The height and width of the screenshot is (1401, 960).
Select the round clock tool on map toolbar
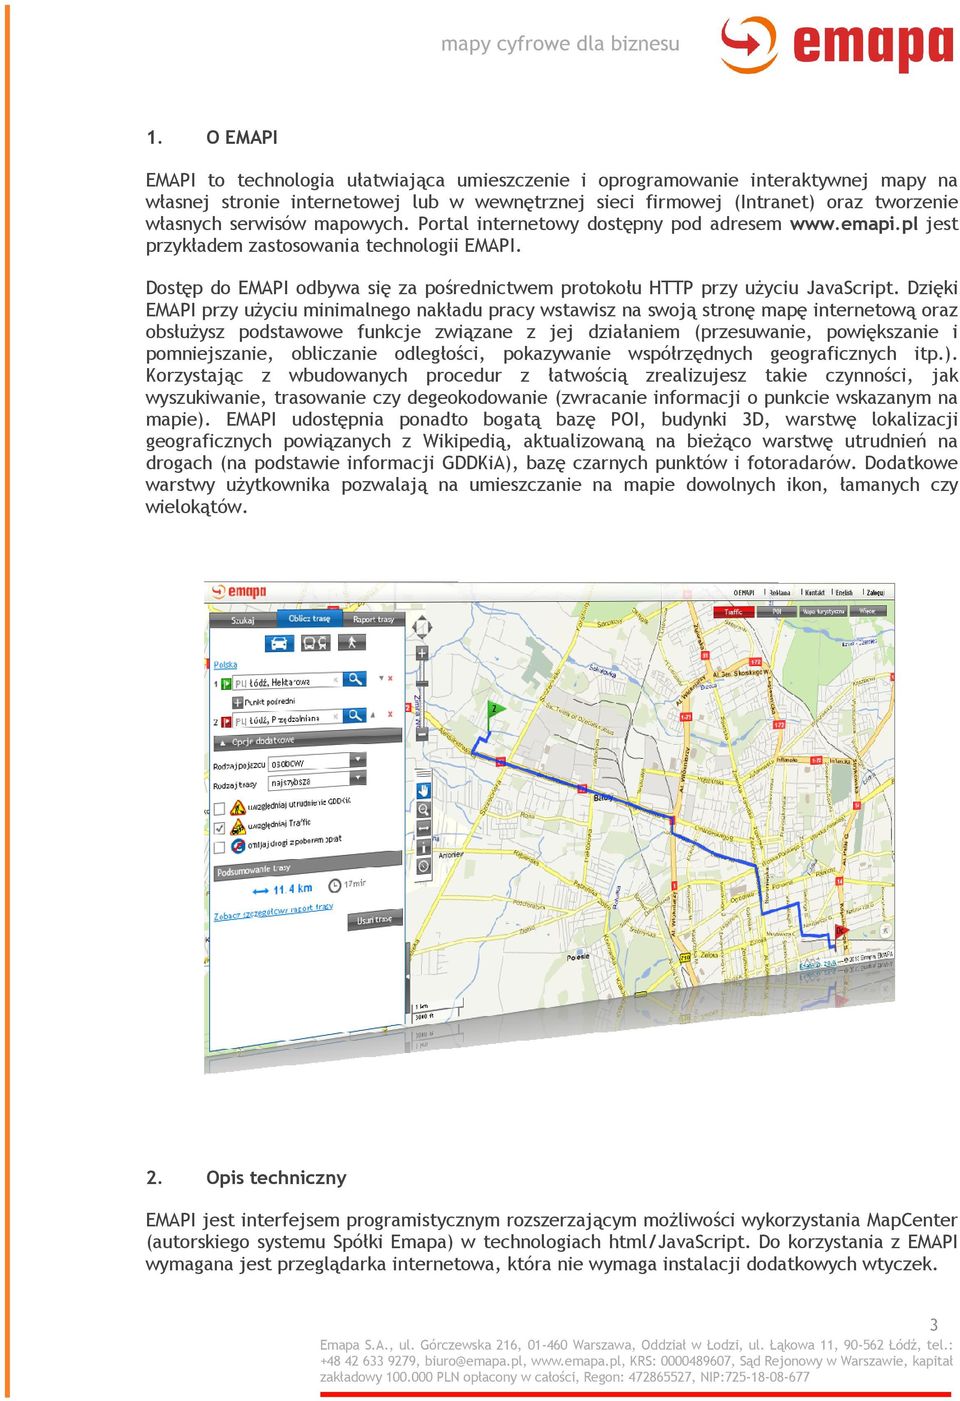(424, 866)
